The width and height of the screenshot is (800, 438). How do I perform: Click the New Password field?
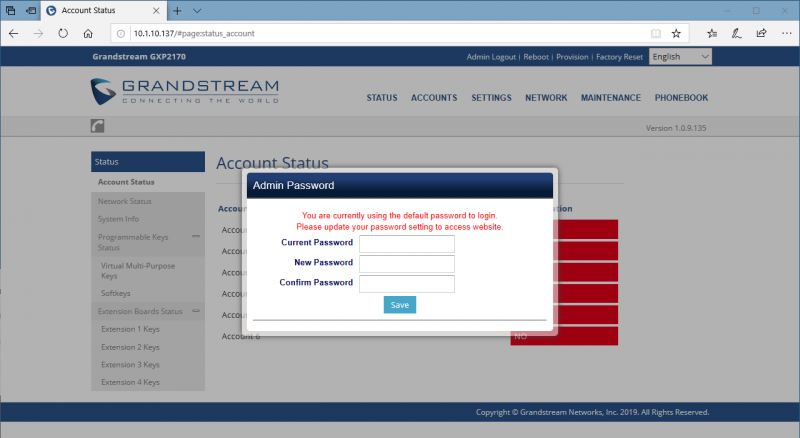[407, 264]
